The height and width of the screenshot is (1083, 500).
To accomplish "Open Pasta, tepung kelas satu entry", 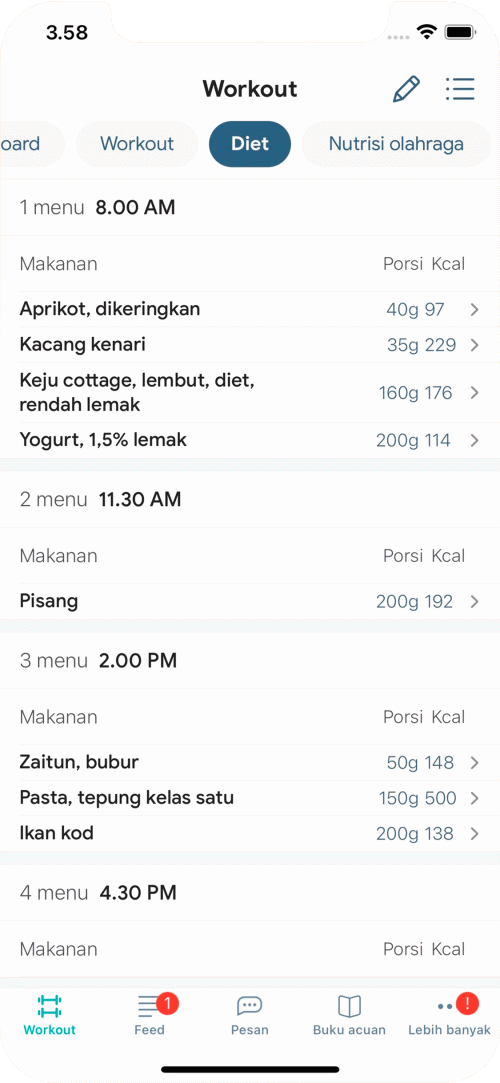I will coord(250,798).
